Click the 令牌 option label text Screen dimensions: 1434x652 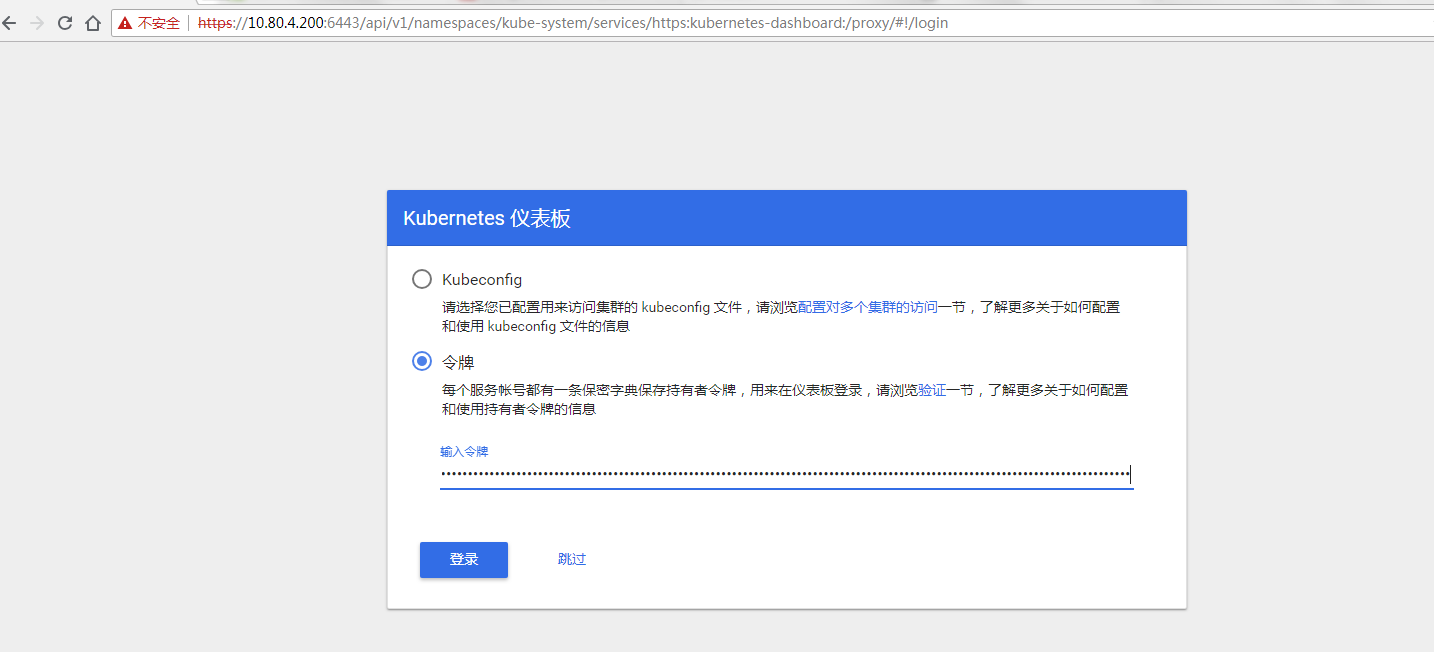click(458, 362)
